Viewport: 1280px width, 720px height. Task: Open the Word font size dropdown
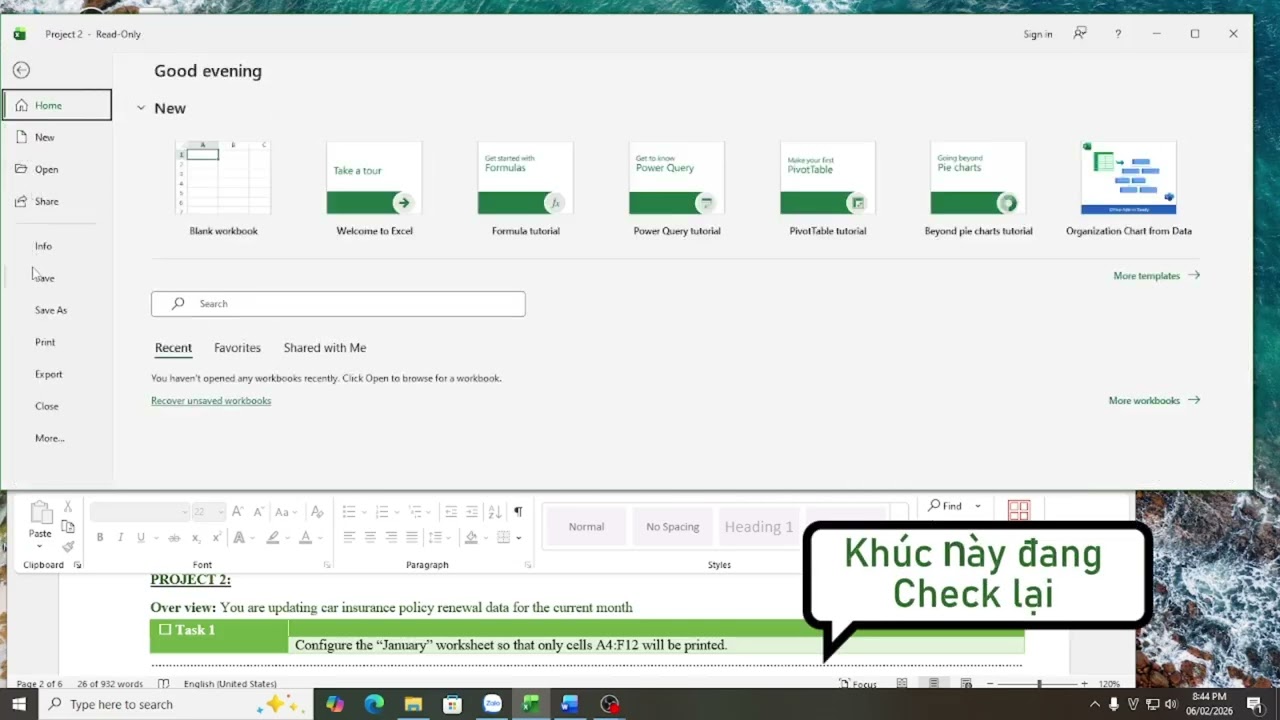tap(221, 512)
